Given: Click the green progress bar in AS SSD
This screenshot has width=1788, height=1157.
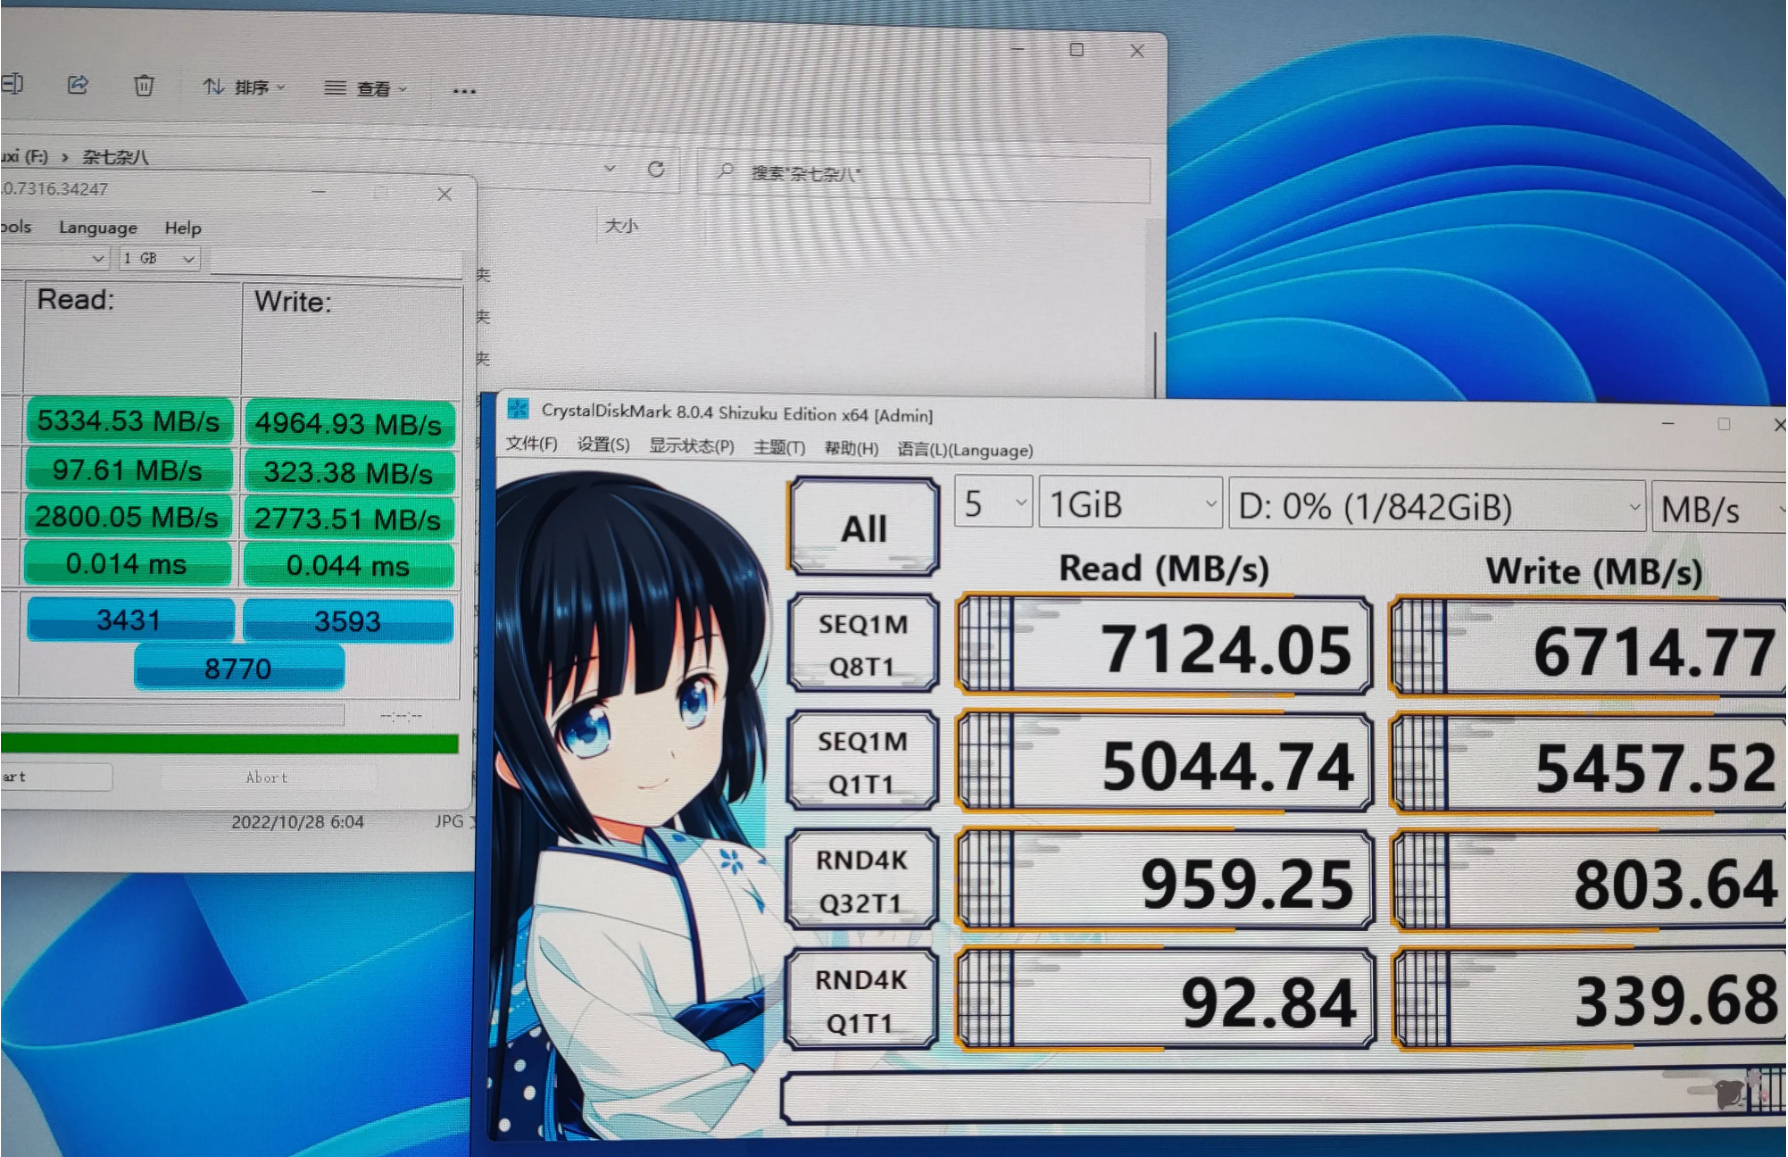Looking at the screenshot, I should [229, 743].
